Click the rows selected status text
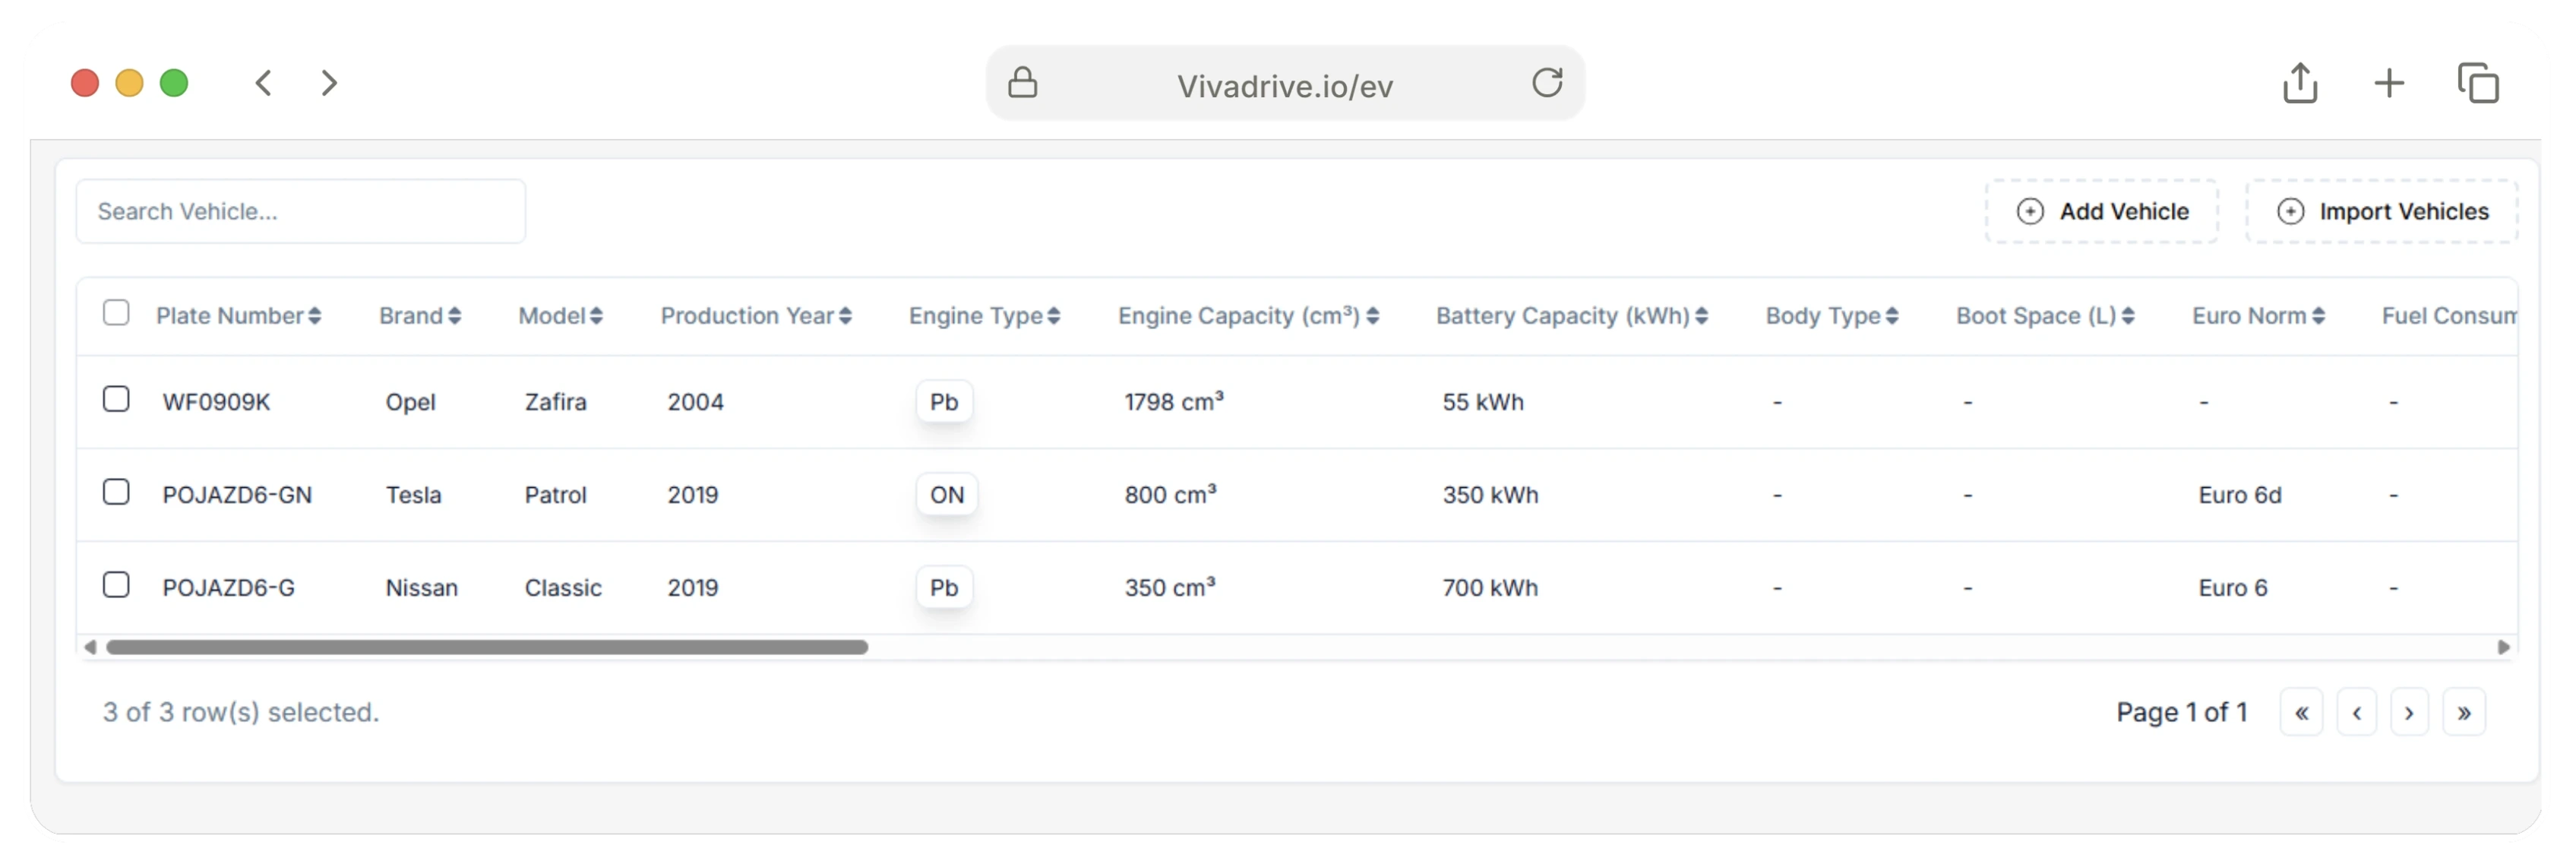2576x858 pixels. point(241,712)
